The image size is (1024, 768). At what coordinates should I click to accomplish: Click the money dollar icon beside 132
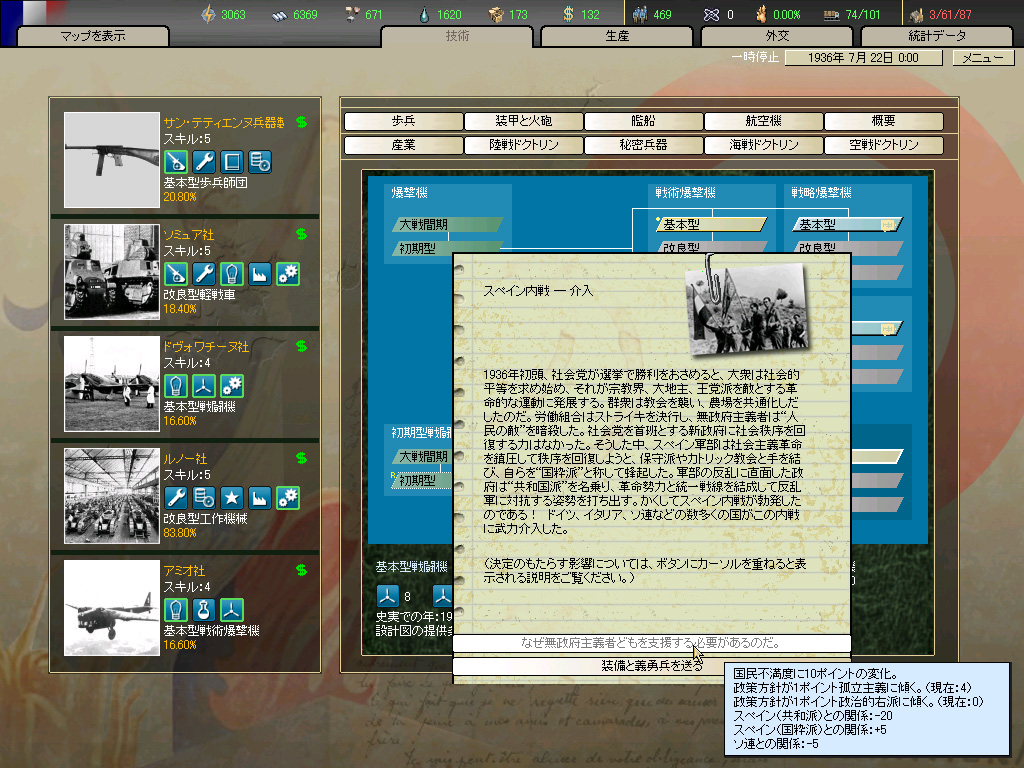[x=568, y=14]
